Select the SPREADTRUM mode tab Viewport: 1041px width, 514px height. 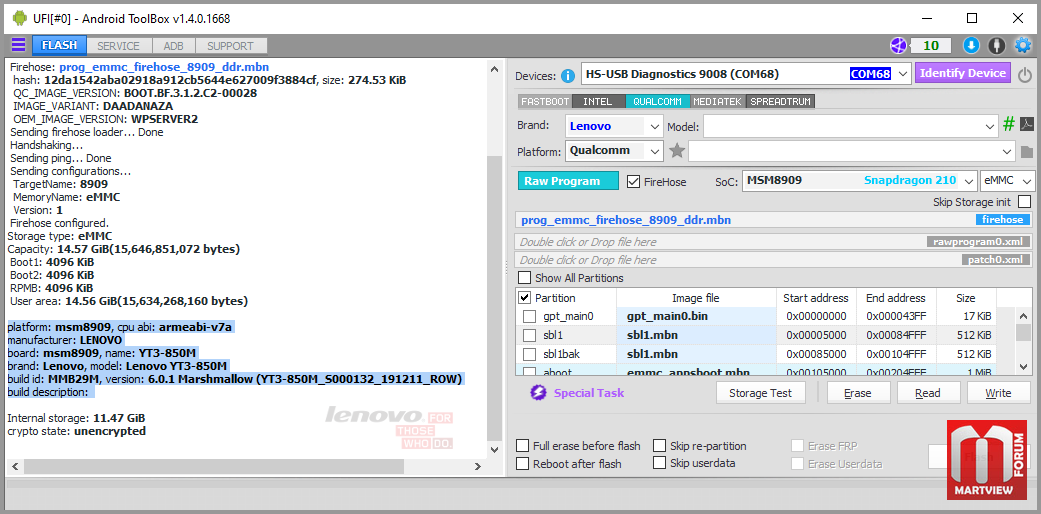(780, 102)
